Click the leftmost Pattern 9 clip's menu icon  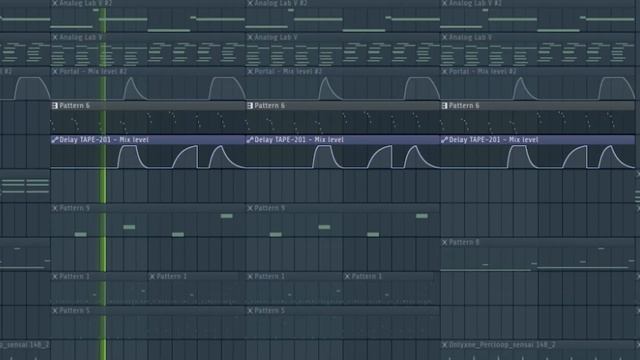click(x=55, y=208)
